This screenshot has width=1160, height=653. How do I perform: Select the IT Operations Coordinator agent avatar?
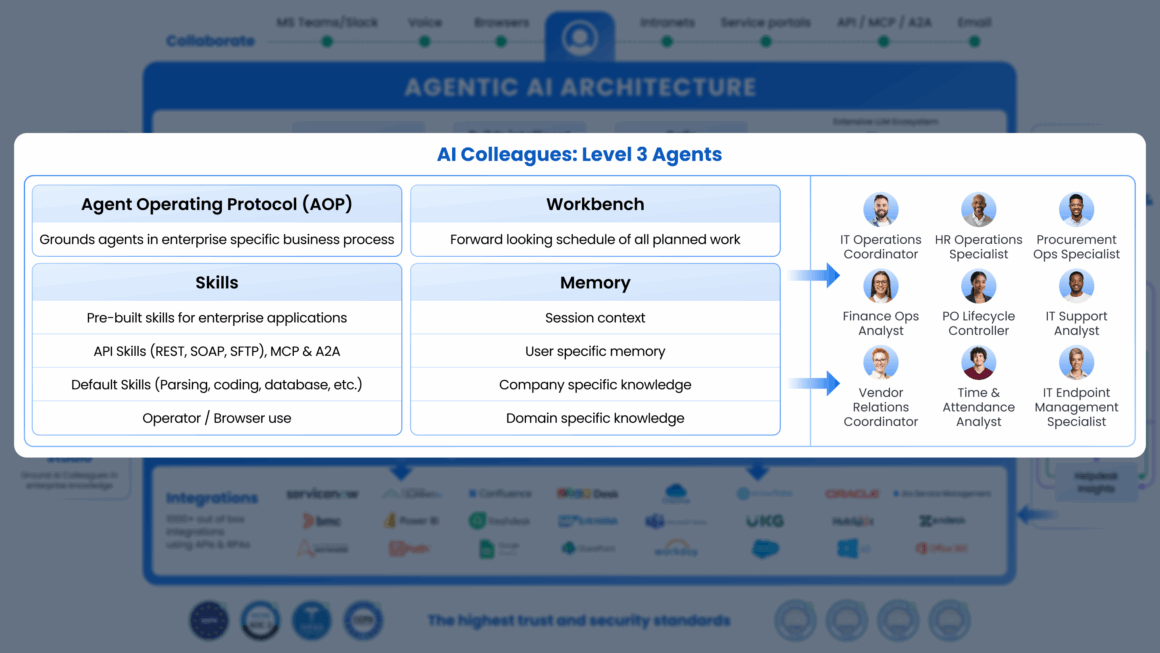881,210
